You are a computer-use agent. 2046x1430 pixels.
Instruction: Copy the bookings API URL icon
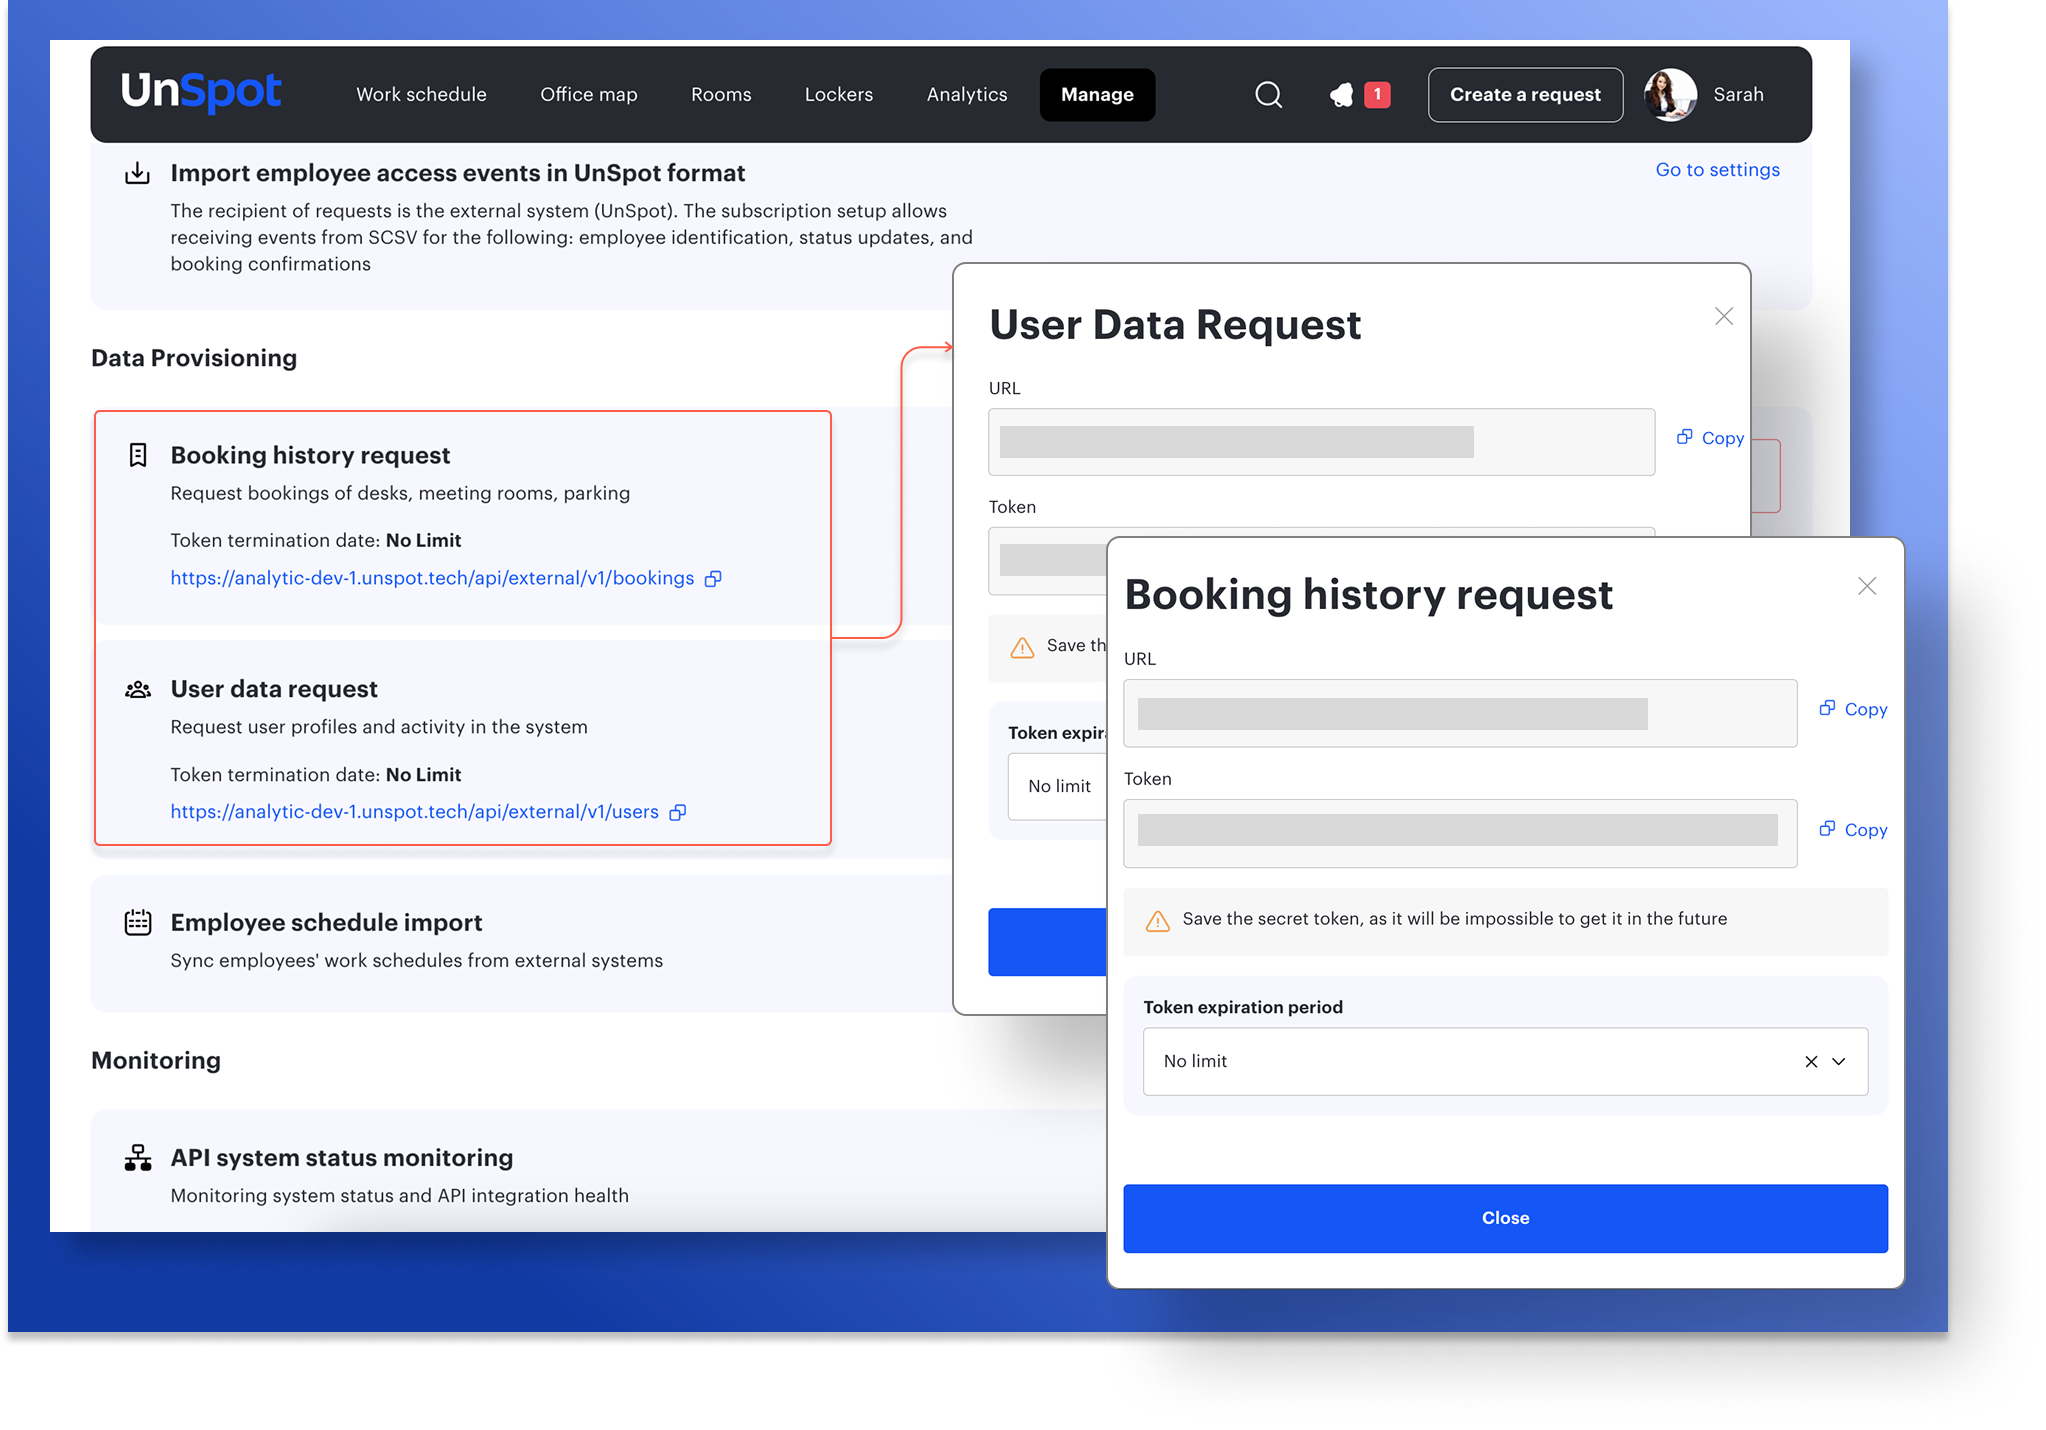pyautogui.click(x=713, y=579)
